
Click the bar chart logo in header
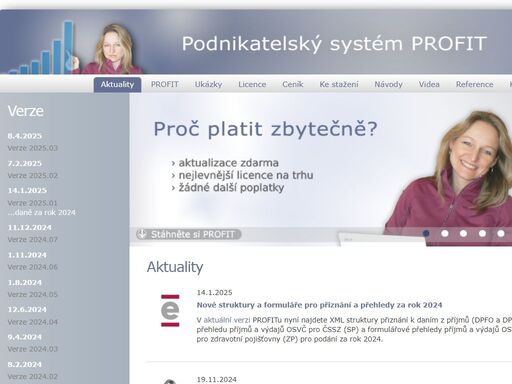pyautogui.click(x=42, y=47)
